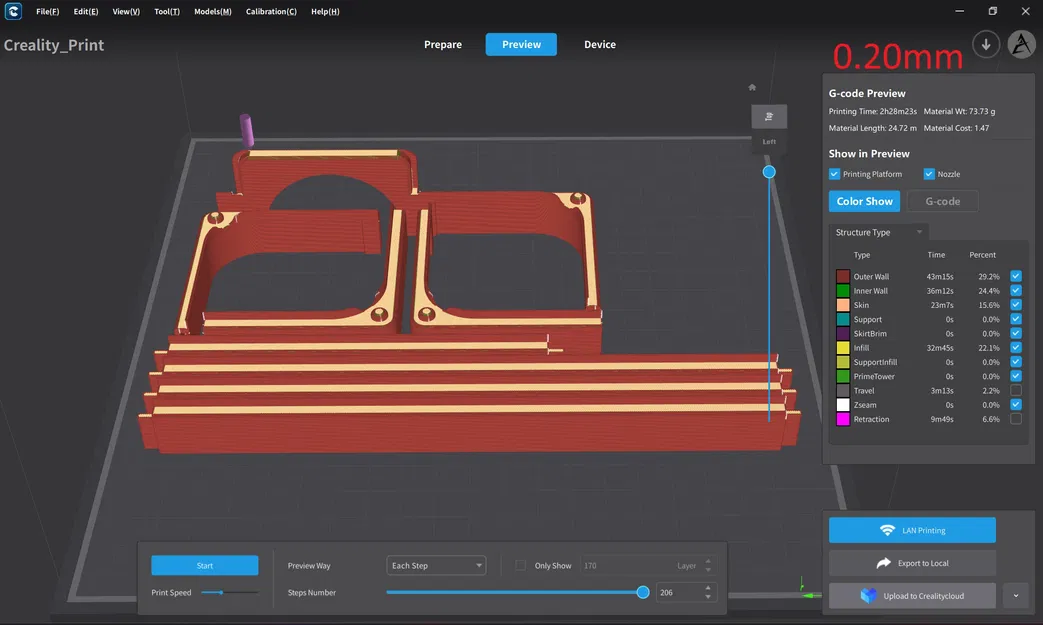Click the Top face of view cube
Image resolution: width=1043 pixels, height=625 pixels.
coord(769,117)
